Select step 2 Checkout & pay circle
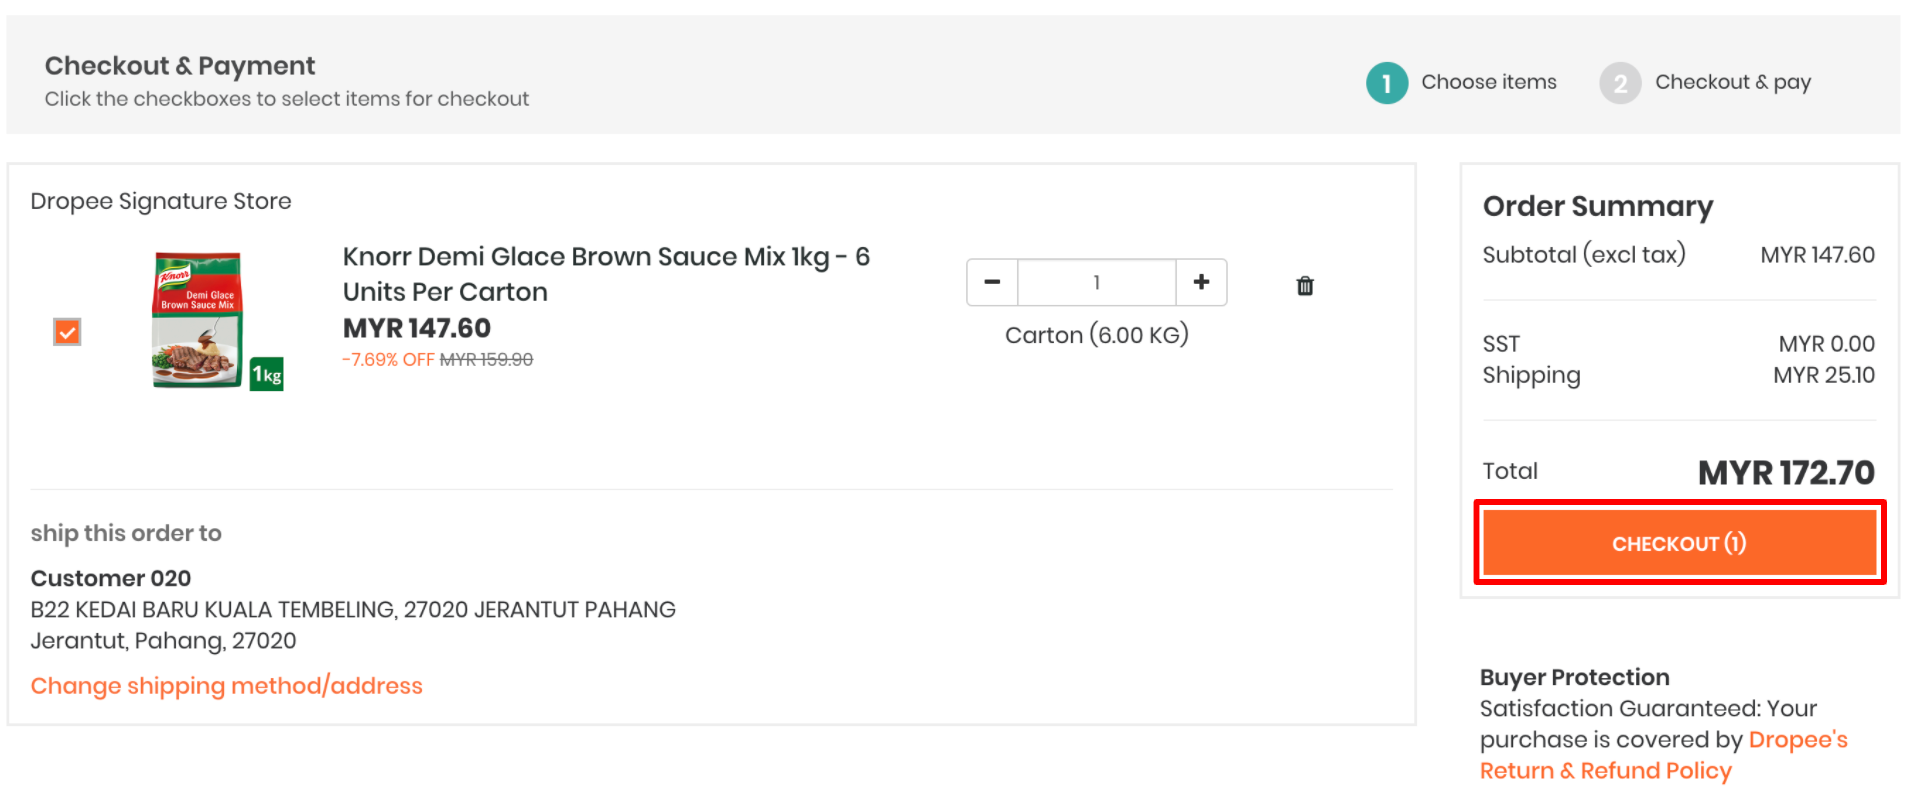 click(1620, 83)
